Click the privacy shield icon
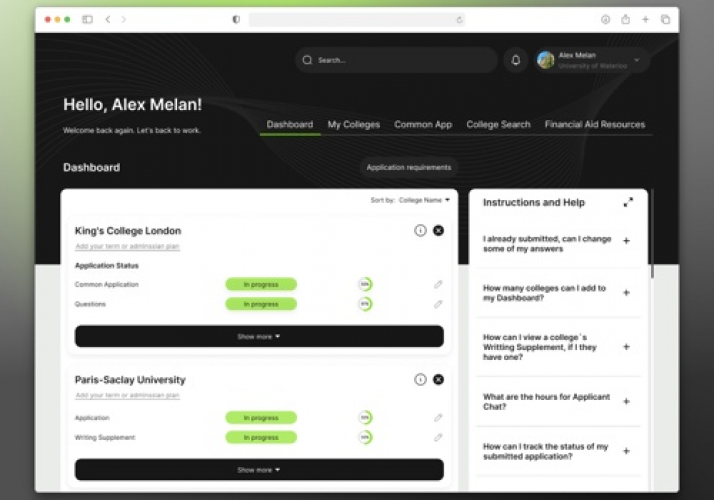The image size is (714, 500). tap(236, 19)
